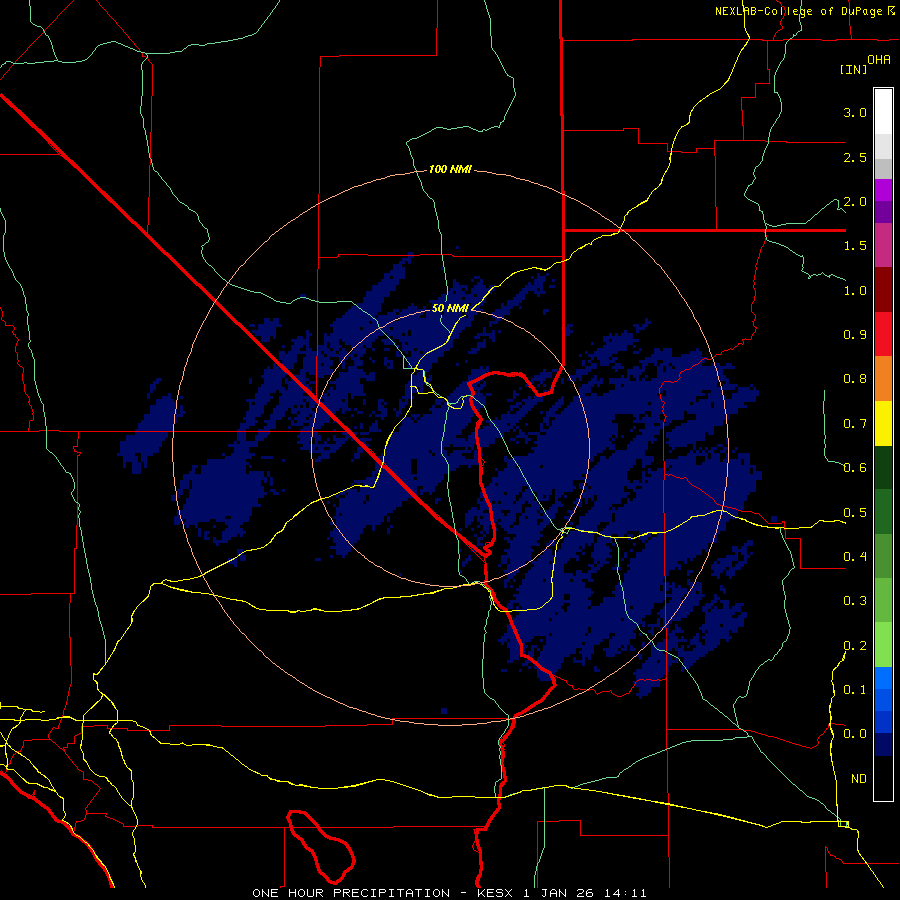Click the ONE HOUR PRECIPITATION caption text
This screenshot has width=900, height=900.
pyautogui.click(x=351, y=893)
